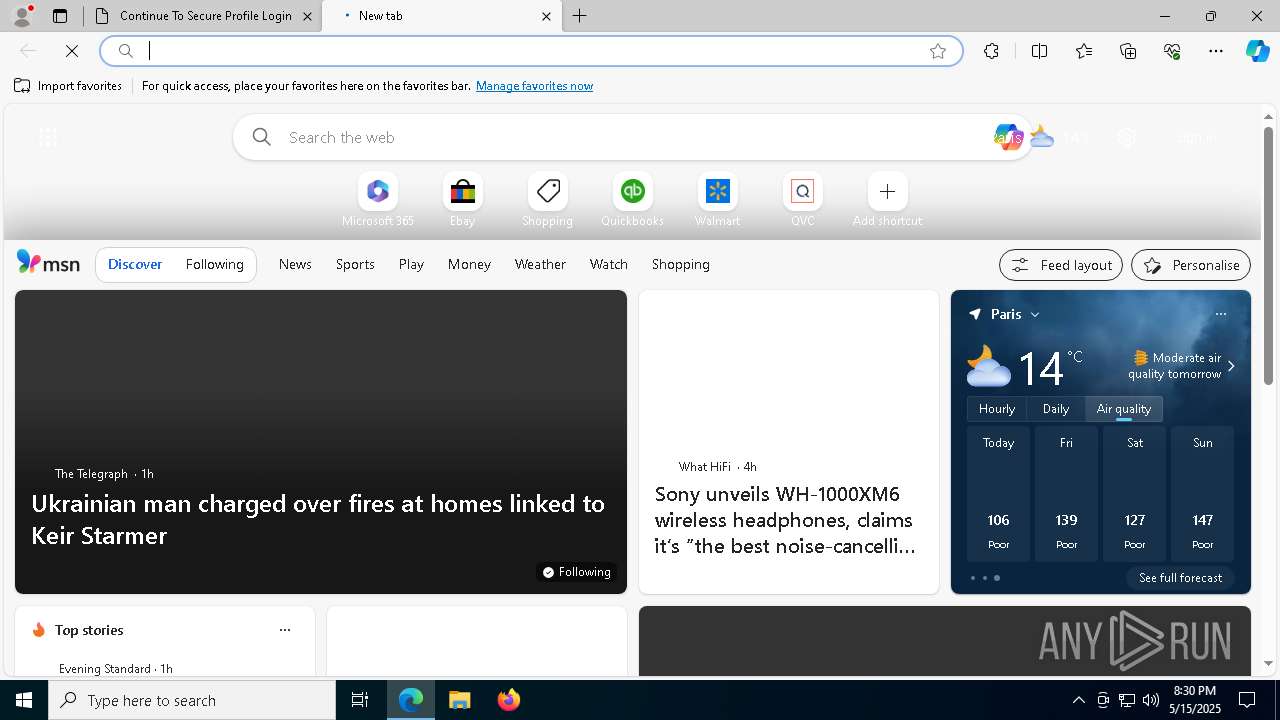Viewport: 1280px width, 720px height.
Task: Open Task View on the taskbar
Action: tap(360, 700)
